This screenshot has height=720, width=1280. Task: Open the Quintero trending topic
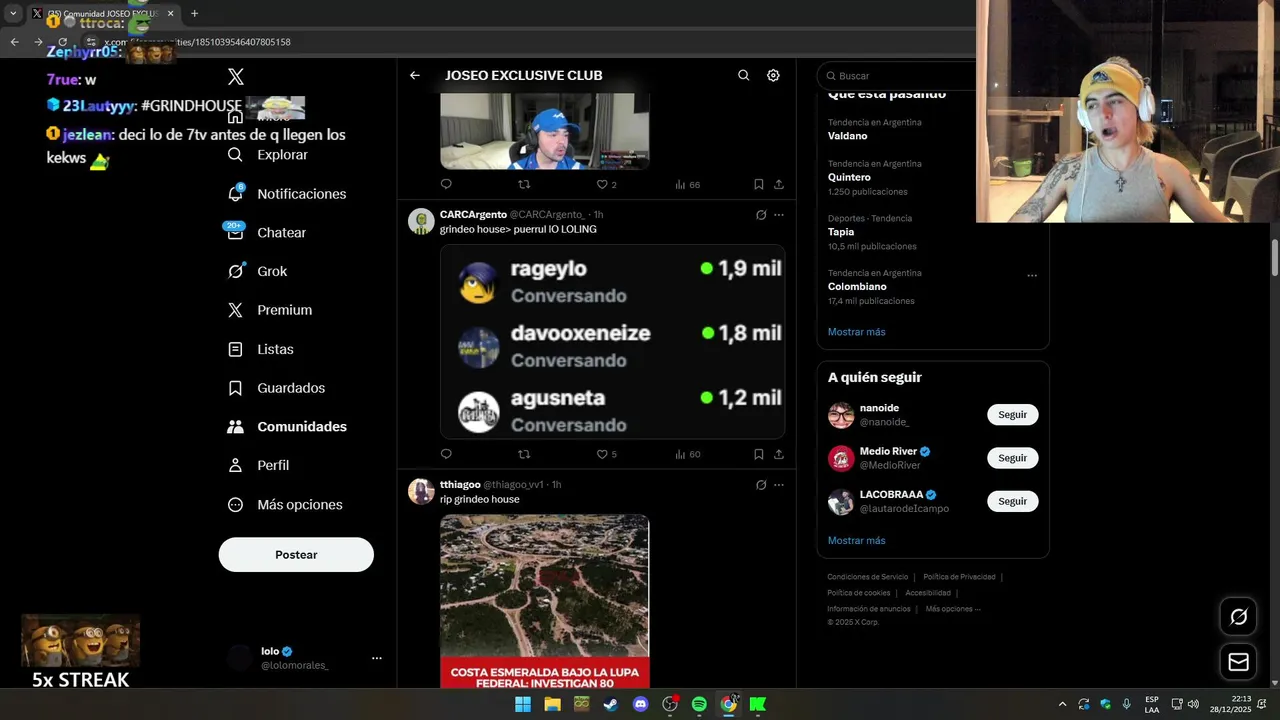pos(849,177)
